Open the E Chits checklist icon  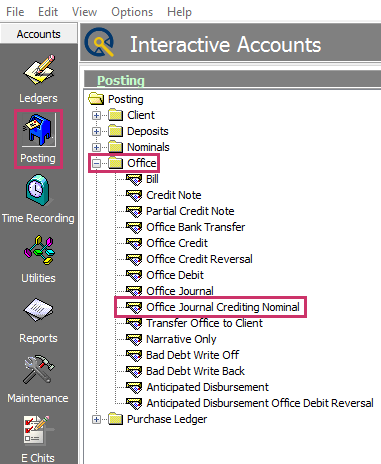coord(37,430)
